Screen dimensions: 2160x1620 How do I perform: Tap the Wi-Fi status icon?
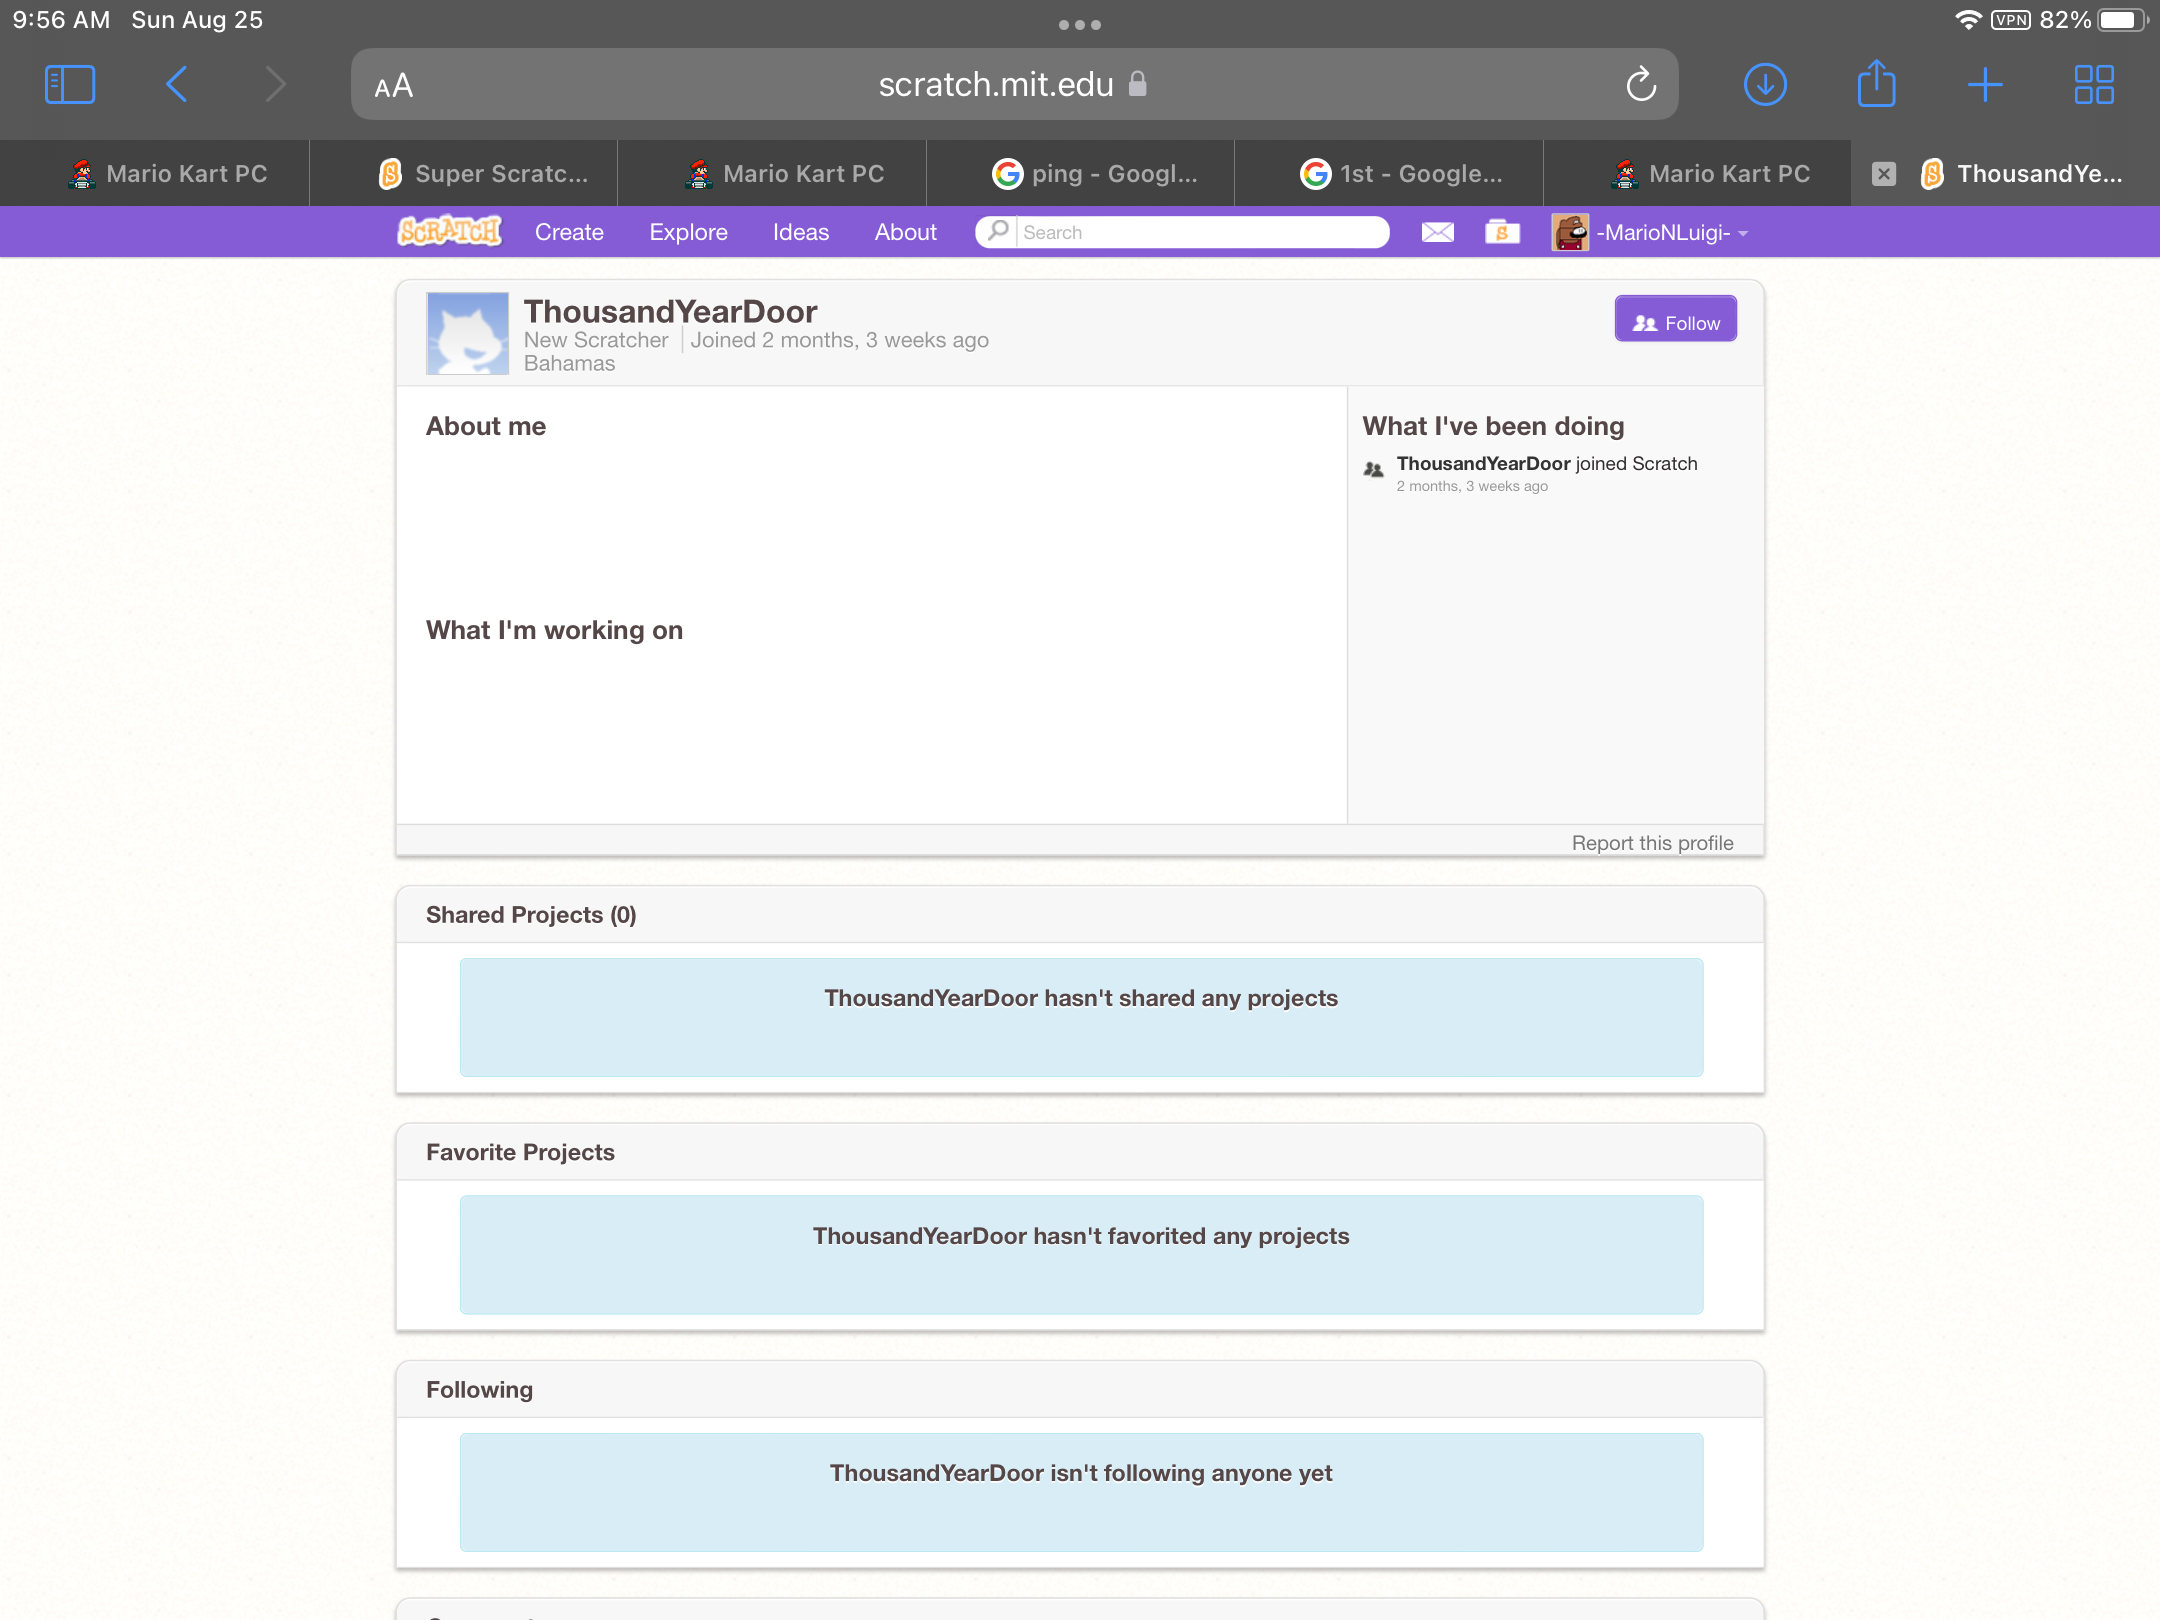click(1968, 20)
